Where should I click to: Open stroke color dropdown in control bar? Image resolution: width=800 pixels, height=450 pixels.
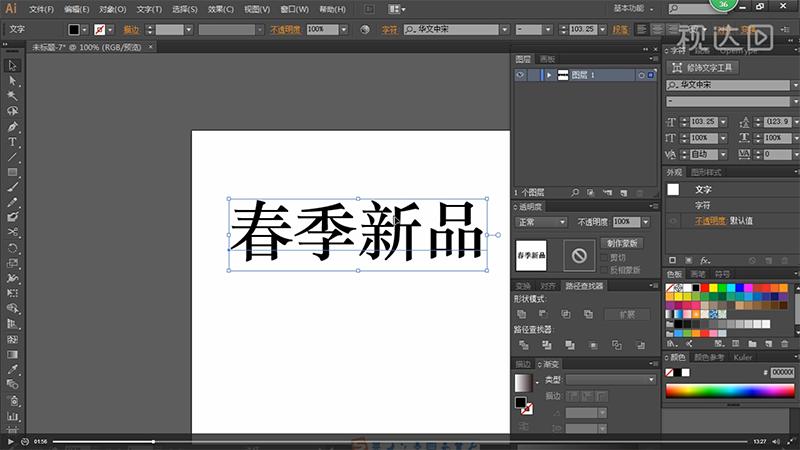coord(110,30)
